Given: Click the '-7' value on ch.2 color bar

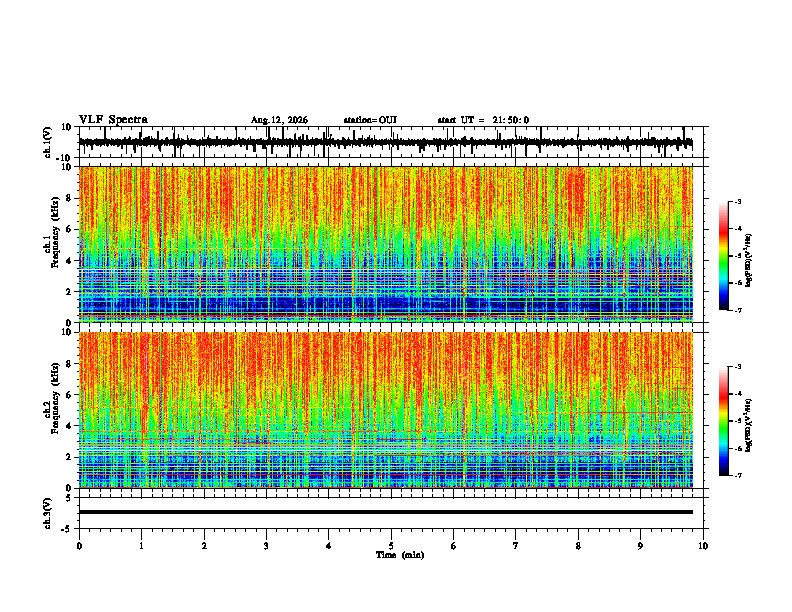Looking at the screenshot, I should tap(738, 475).
